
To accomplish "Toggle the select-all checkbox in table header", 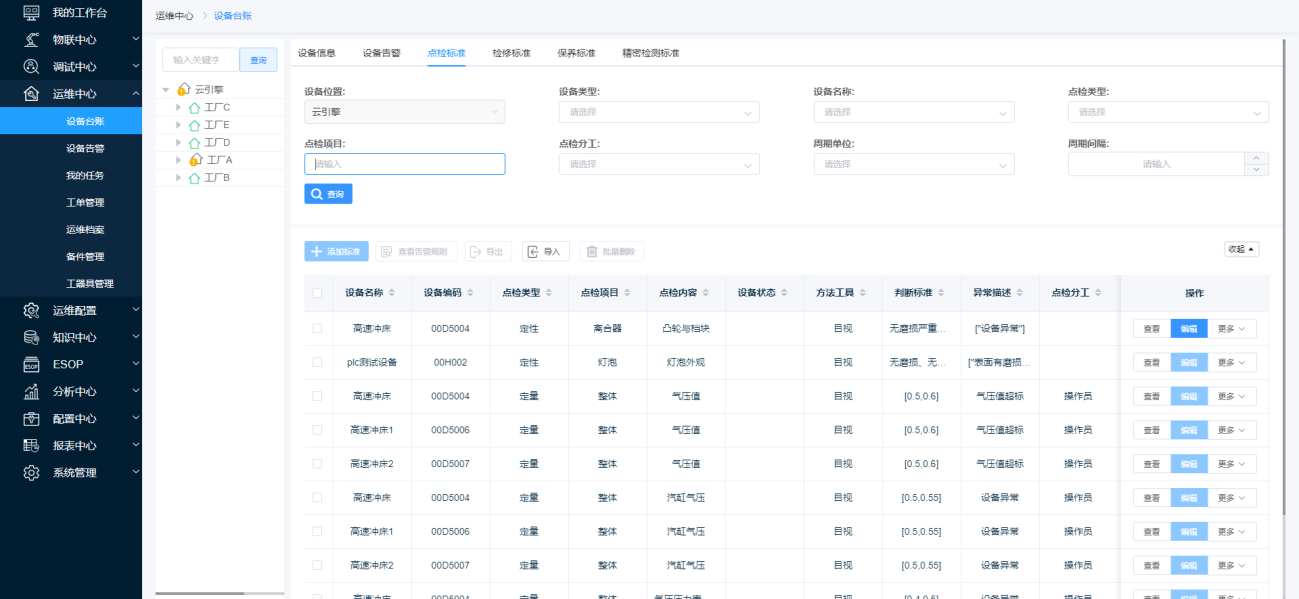I will click(317, 293).
